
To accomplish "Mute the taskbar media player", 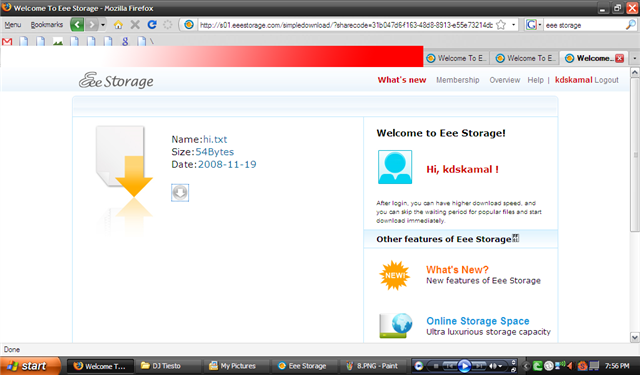I will click(493, 366).
